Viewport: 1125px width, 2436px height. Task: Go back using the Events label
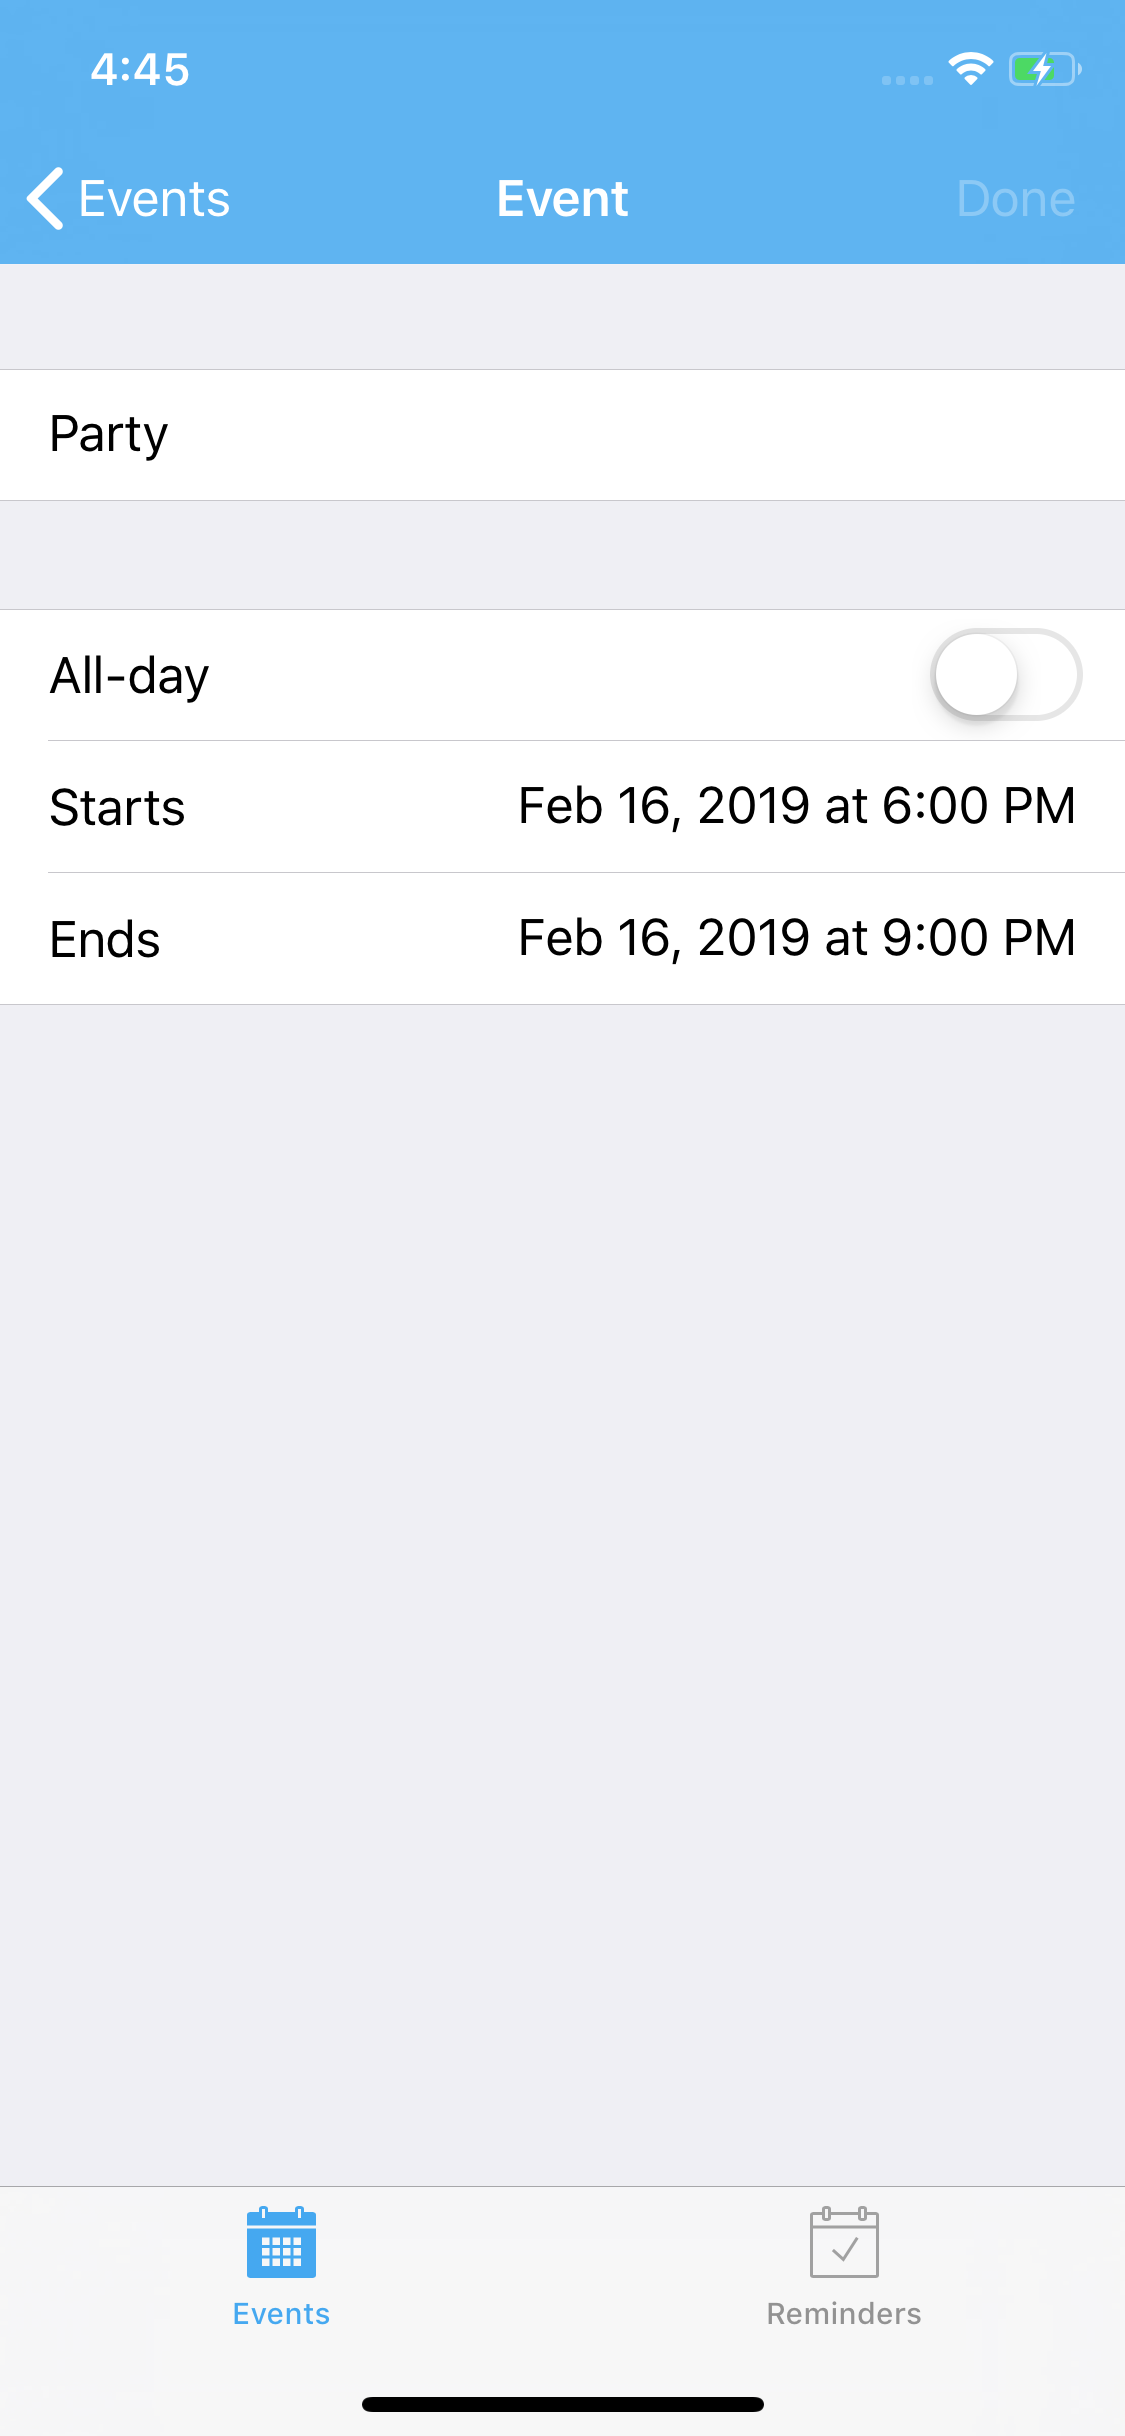point(154,199)
